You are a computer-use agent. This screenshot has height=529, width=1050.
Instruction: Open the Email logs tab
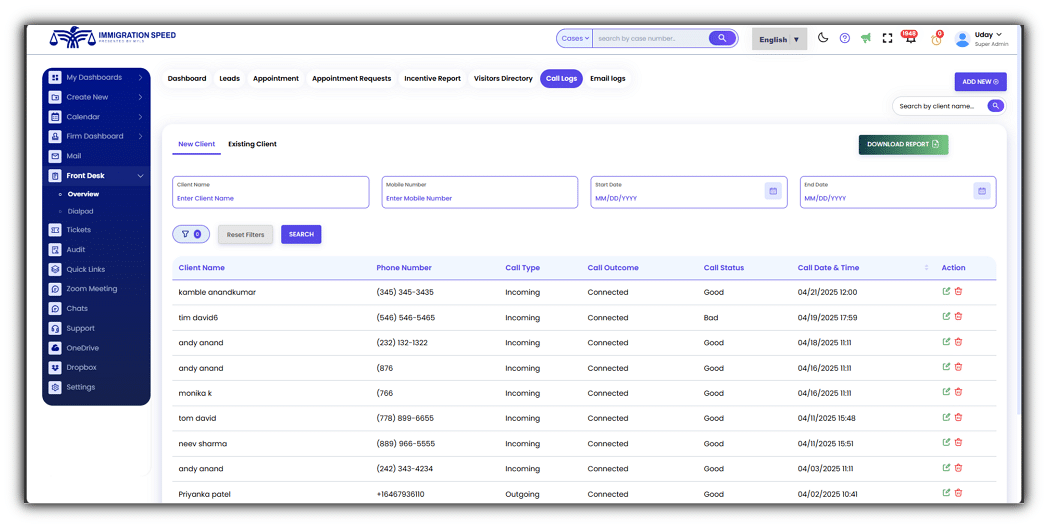tap(607, 78)
